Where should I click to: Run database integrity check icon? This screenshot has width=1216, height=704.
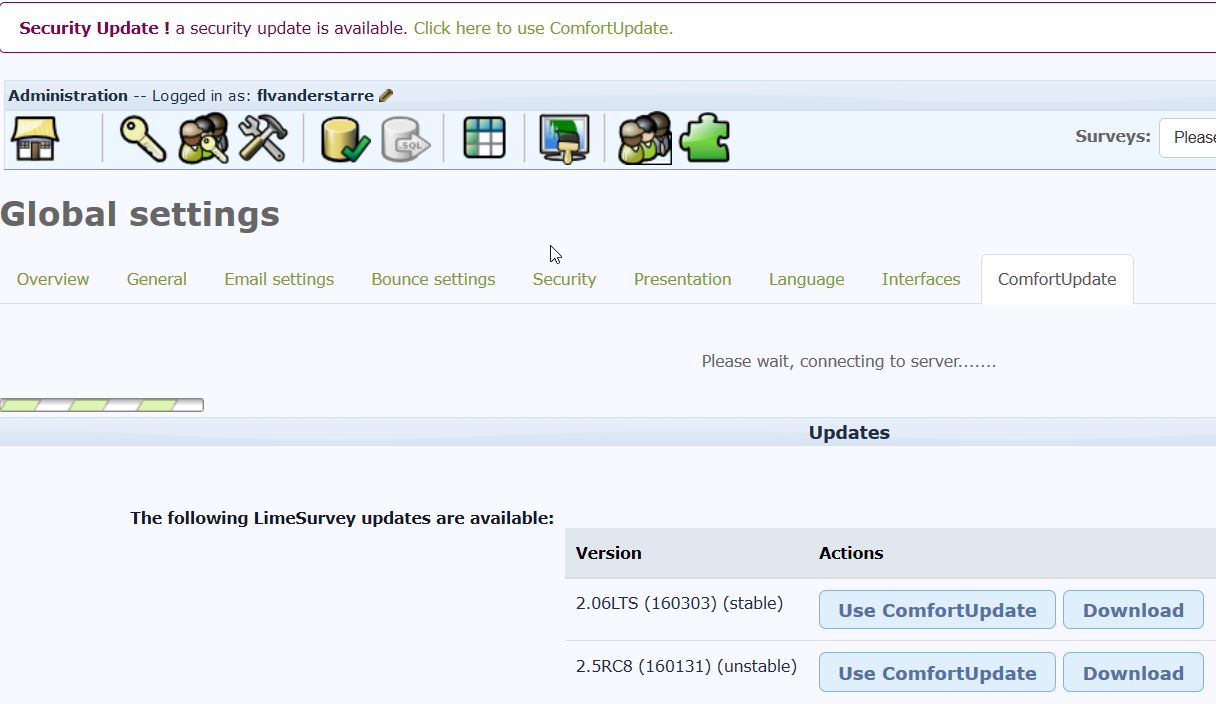346,138
